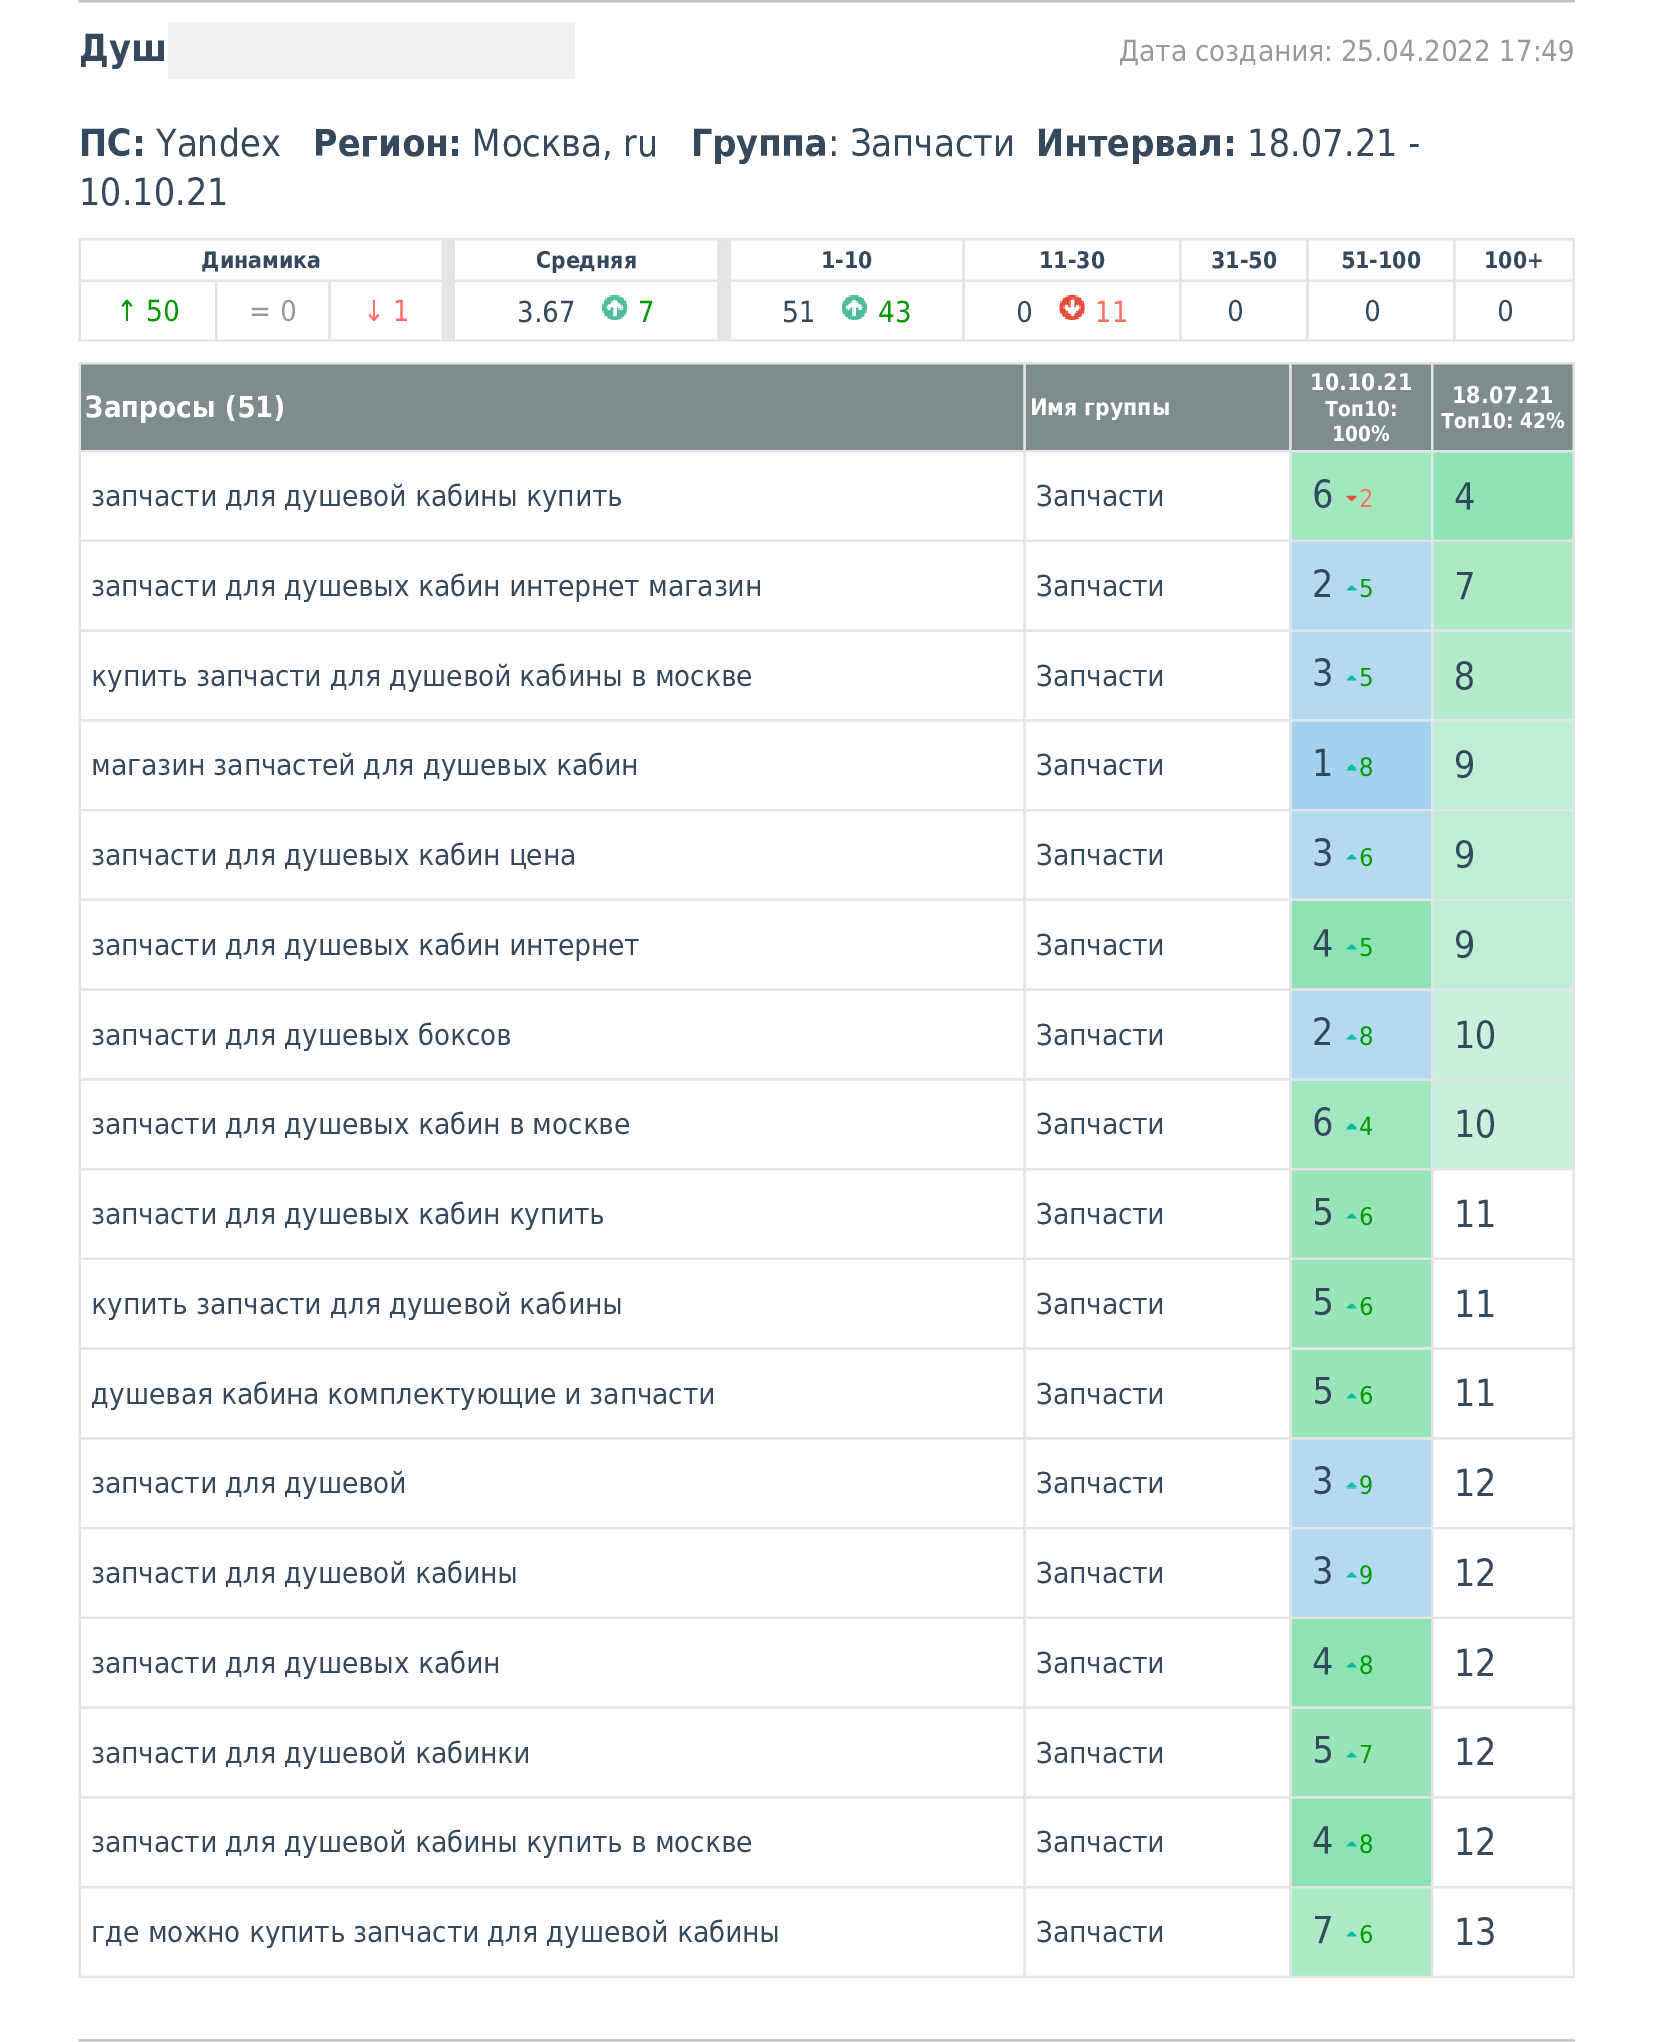This screenshot has width=1654, height=2042.
Task: Click the 100+ range header
Action: (1513, 260)
